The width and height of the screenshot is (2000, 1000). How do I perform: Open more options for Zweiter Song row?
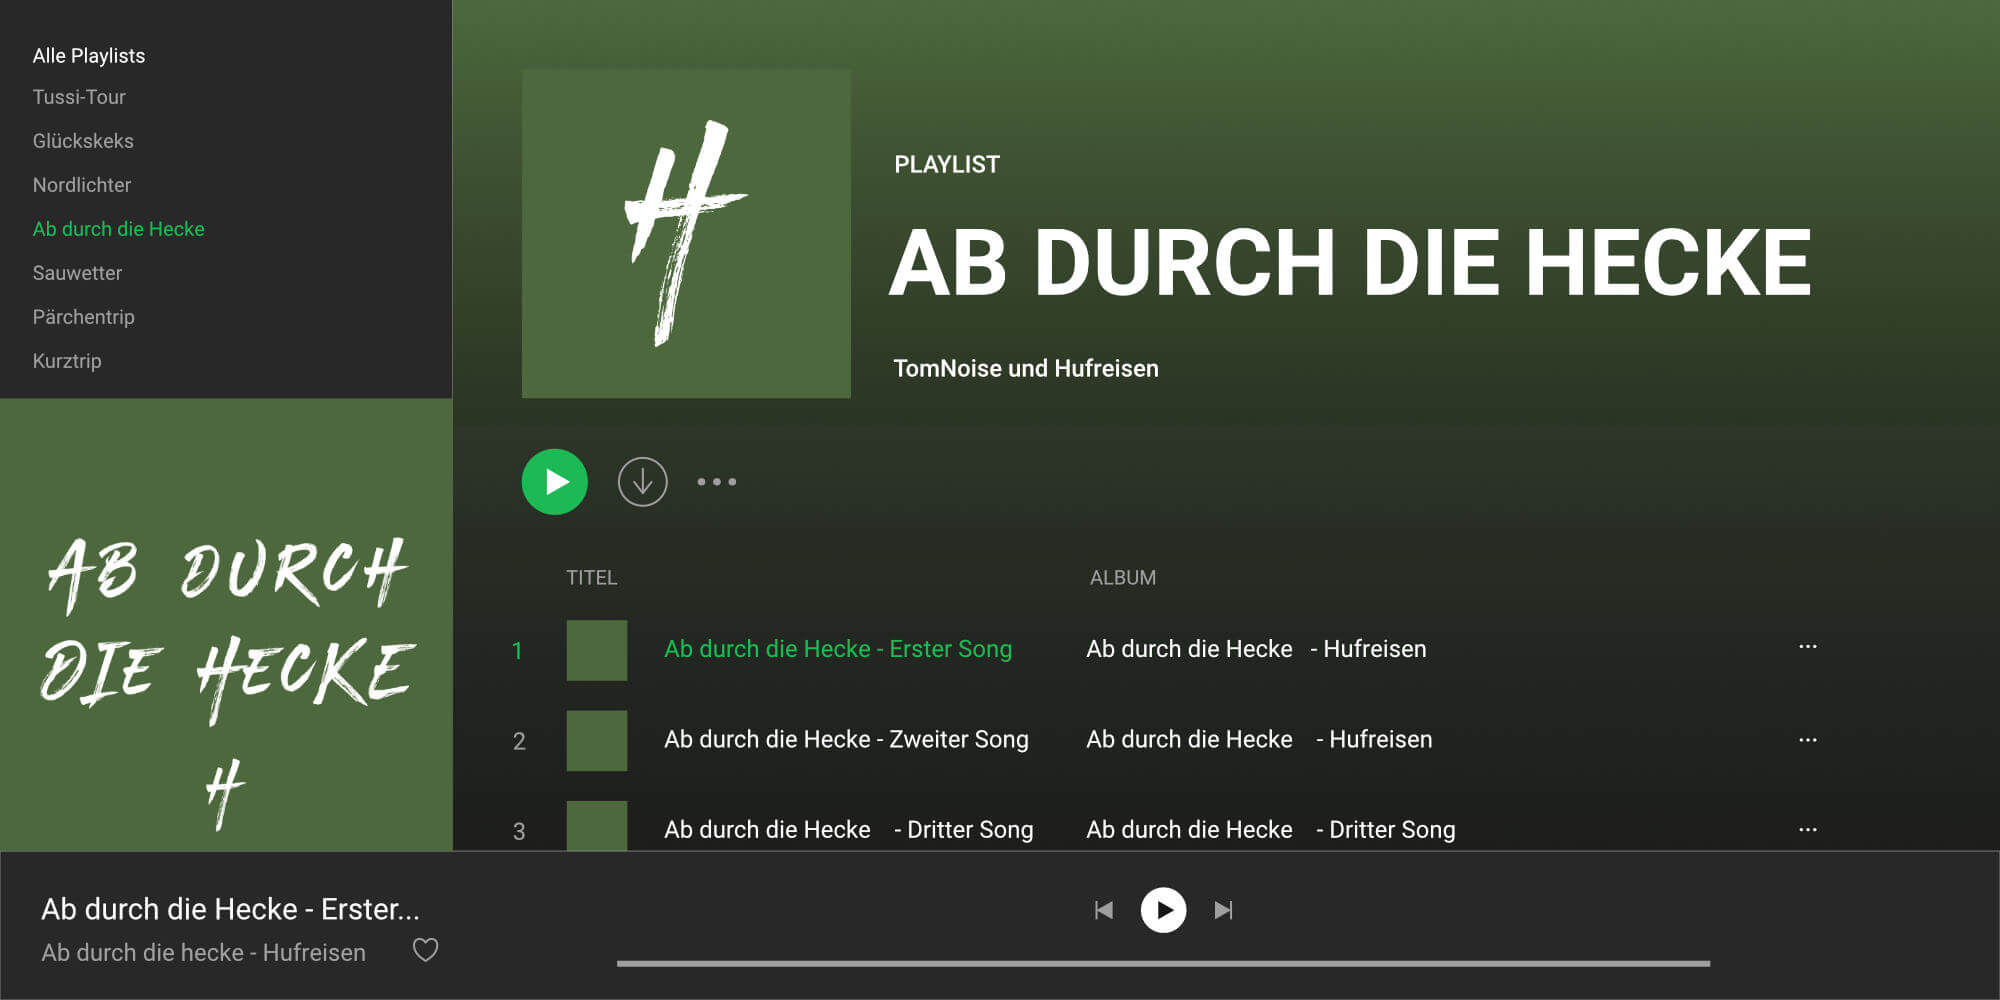pyautogui.click(x=1807, y=740)
